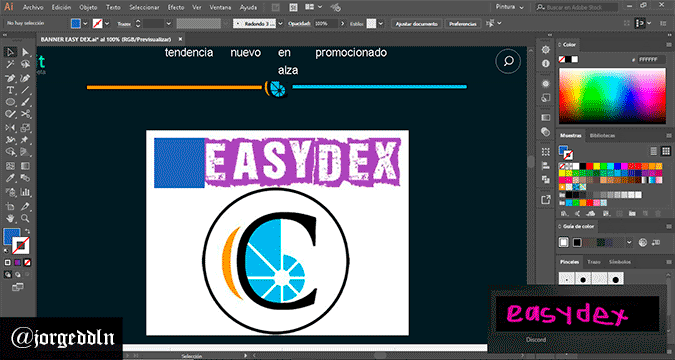Screen dimensions: 675x360
Task: Switch Muestras panel to thumbnail grid view
Action: click(x=666, y=151)
